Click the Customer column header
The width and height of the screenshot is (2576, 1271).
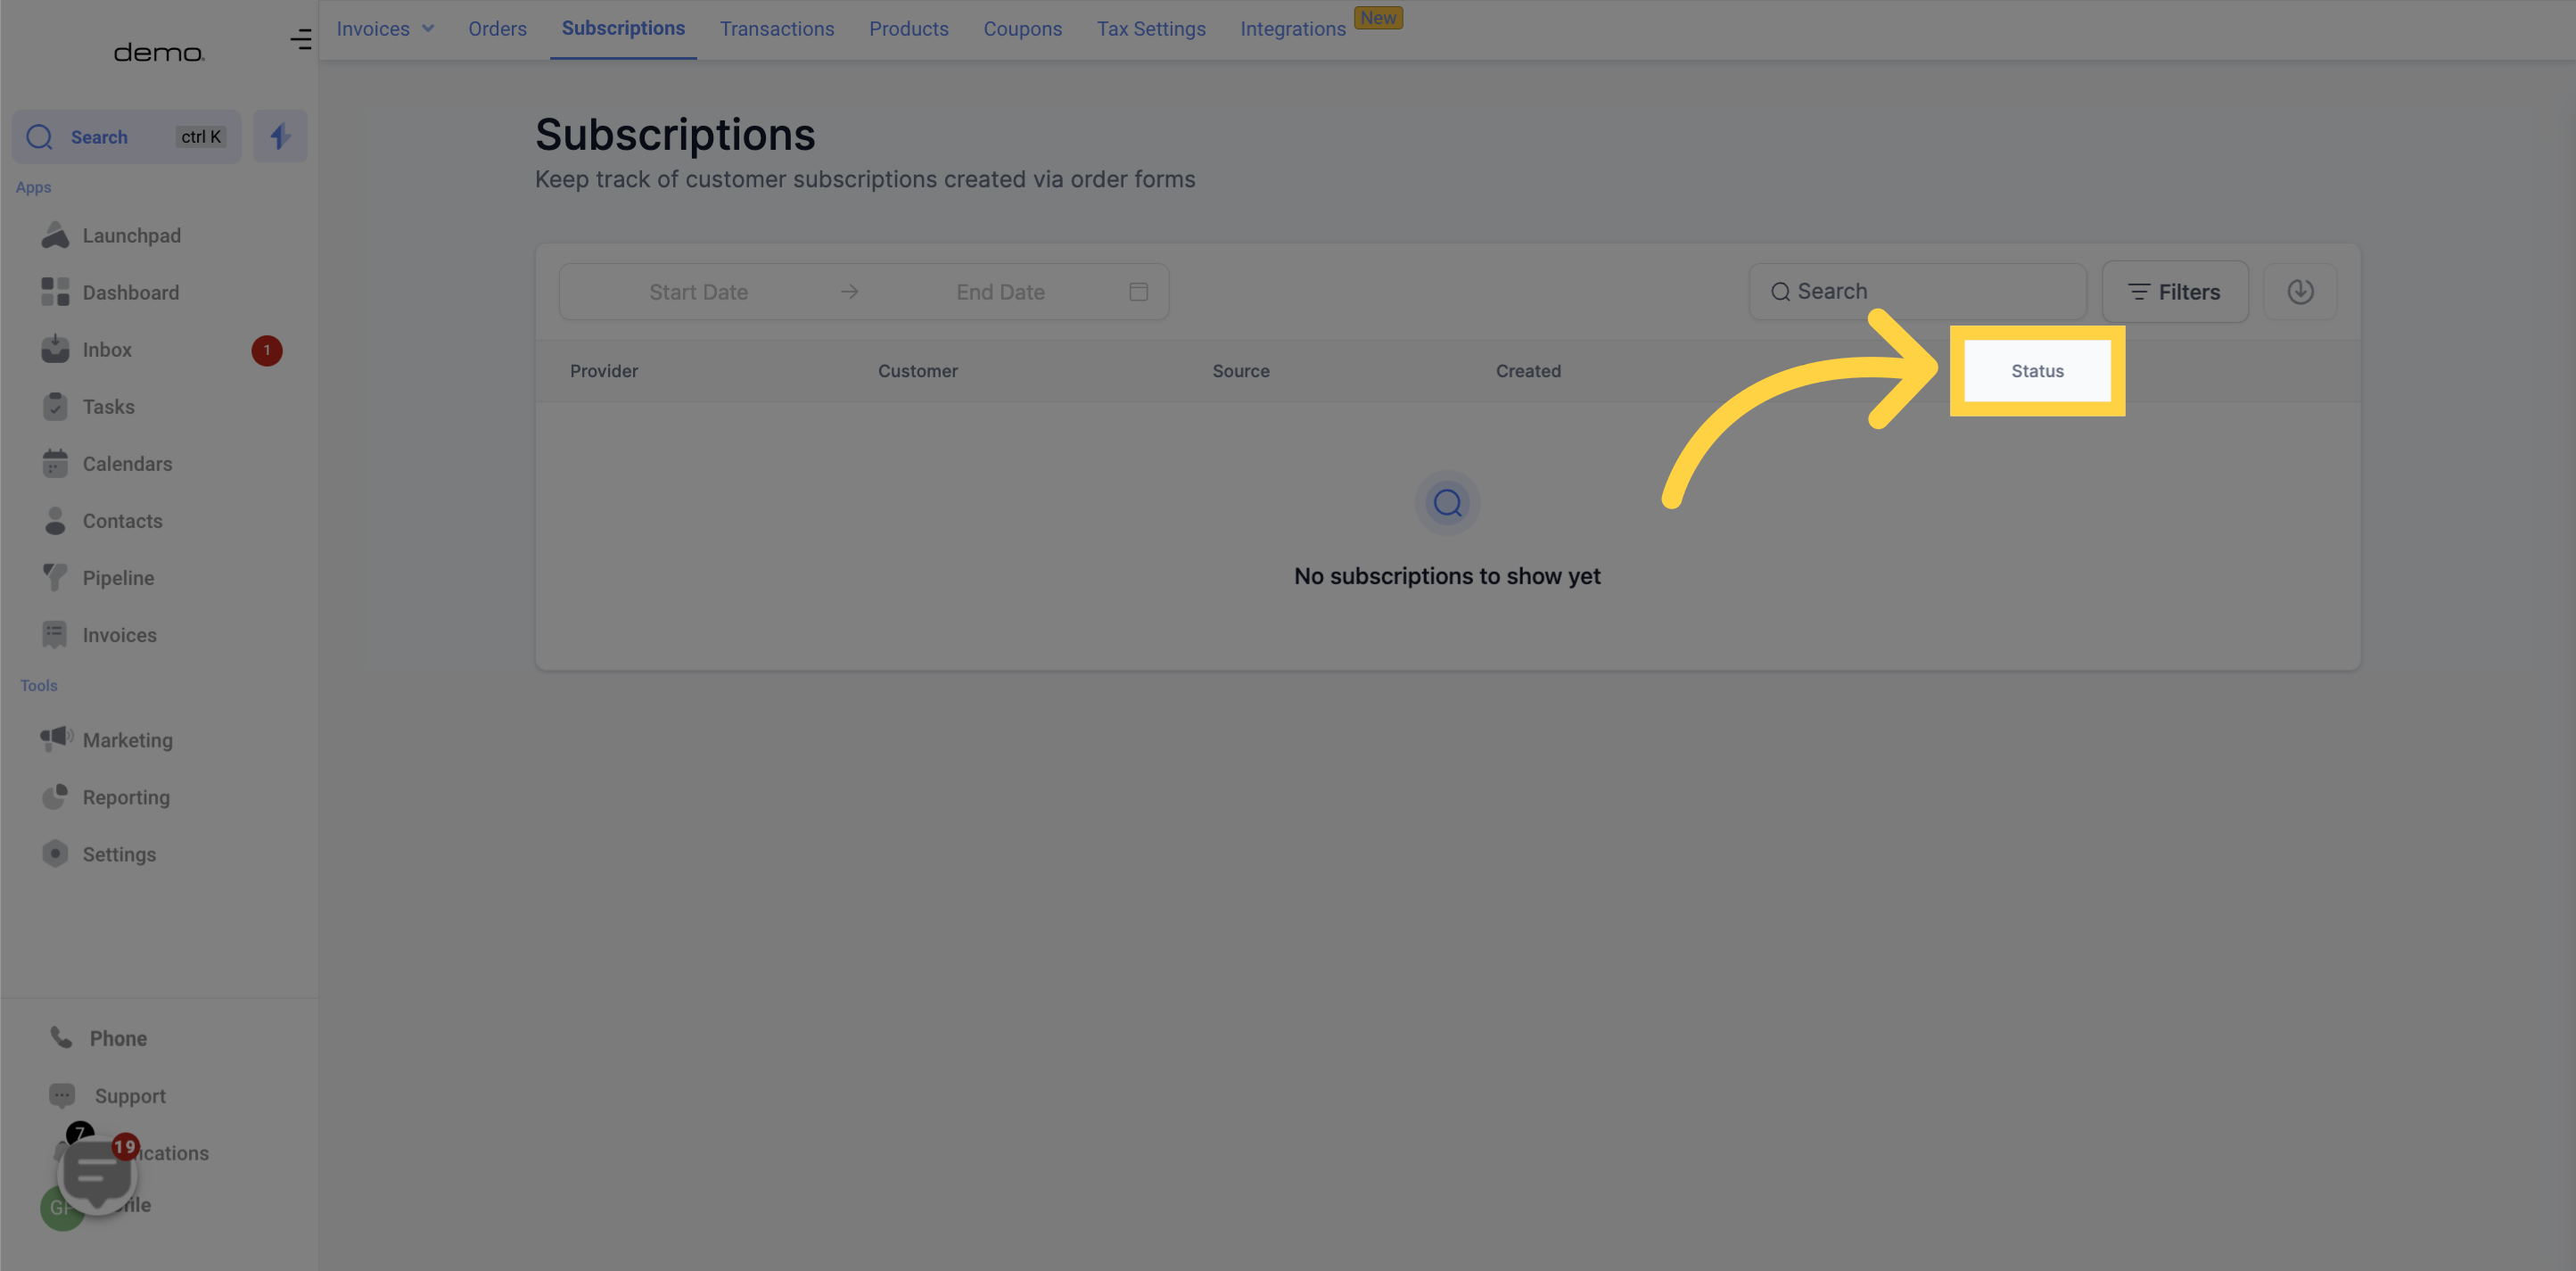[917, 371]
